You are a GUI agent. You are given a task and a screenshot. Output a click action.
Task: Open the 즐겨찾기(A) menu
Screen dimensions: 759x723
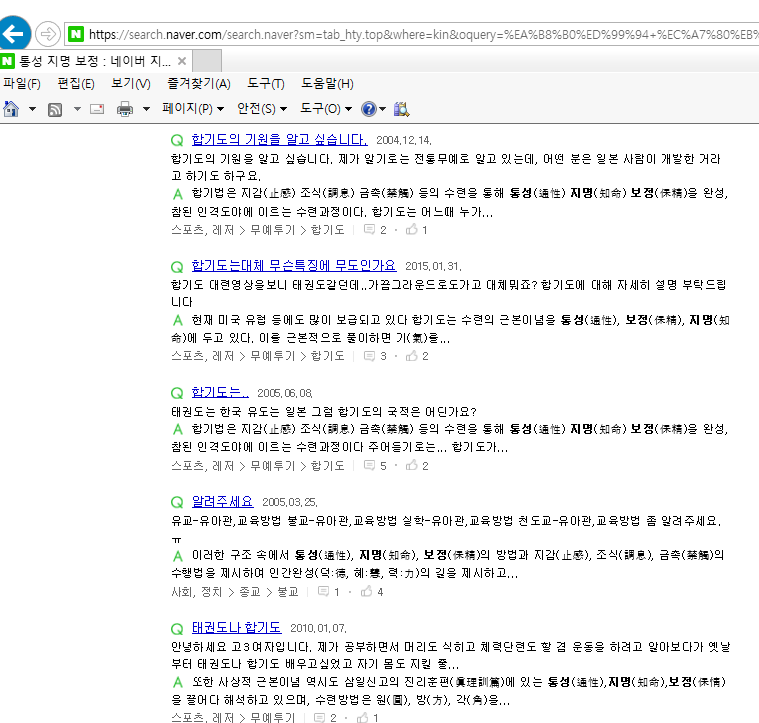pyautogui.click(x=199, y=84)
